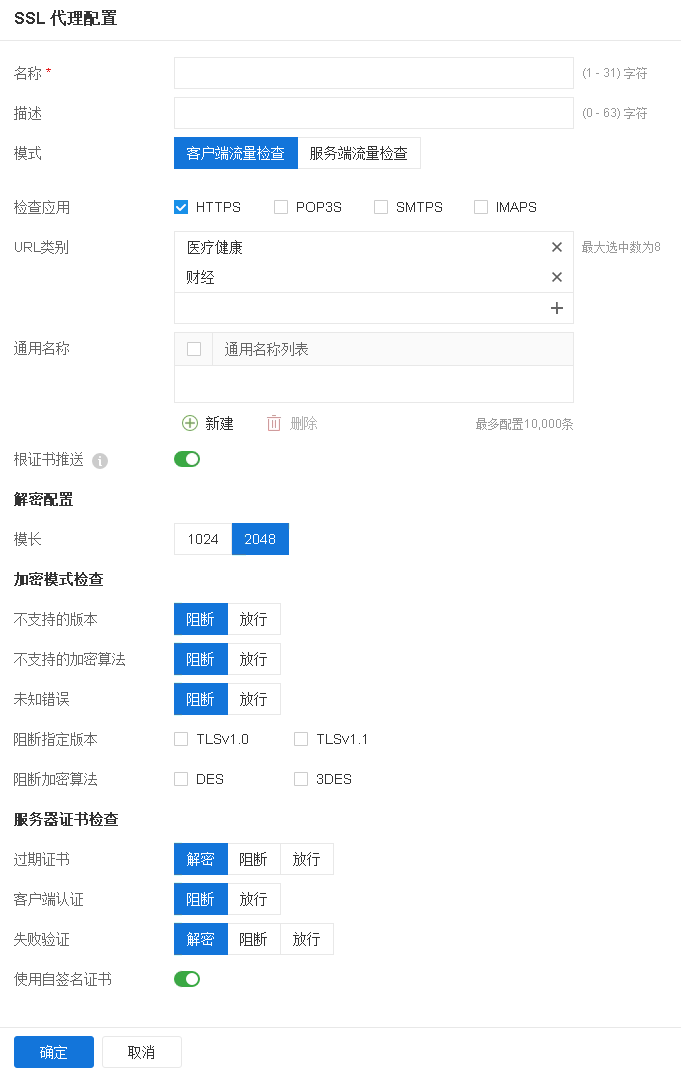This screenshot has height=1075, width=681.
Task: Switch to 服务端流量检查 mode
Action: click(x=359, y=153)
